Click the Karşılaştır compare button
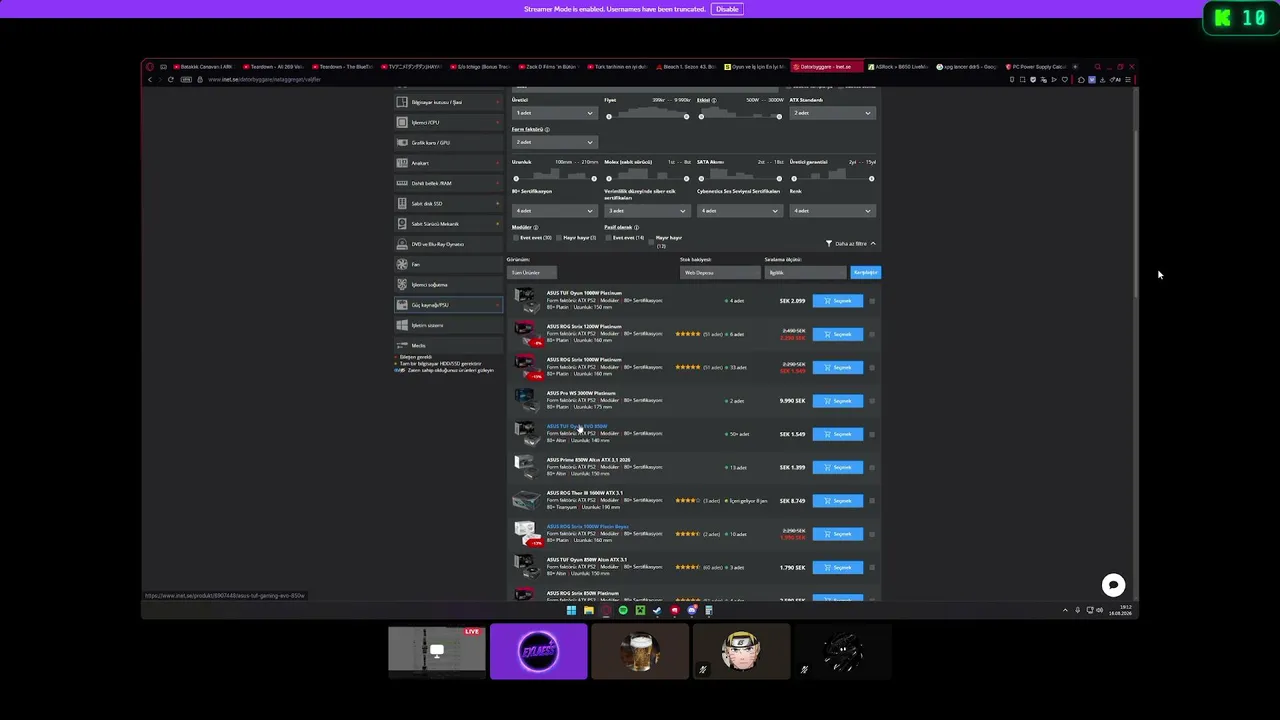The width and height of the screenshot is (1280, 720). pyautogui.click(x=865, y=272)
